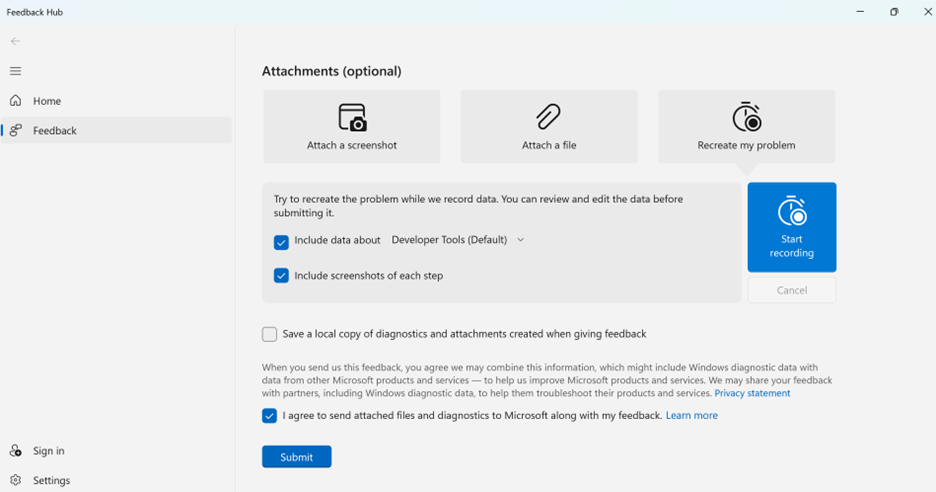Uncheck the agree to send attached files checkbox

click(x=269, y=416)
